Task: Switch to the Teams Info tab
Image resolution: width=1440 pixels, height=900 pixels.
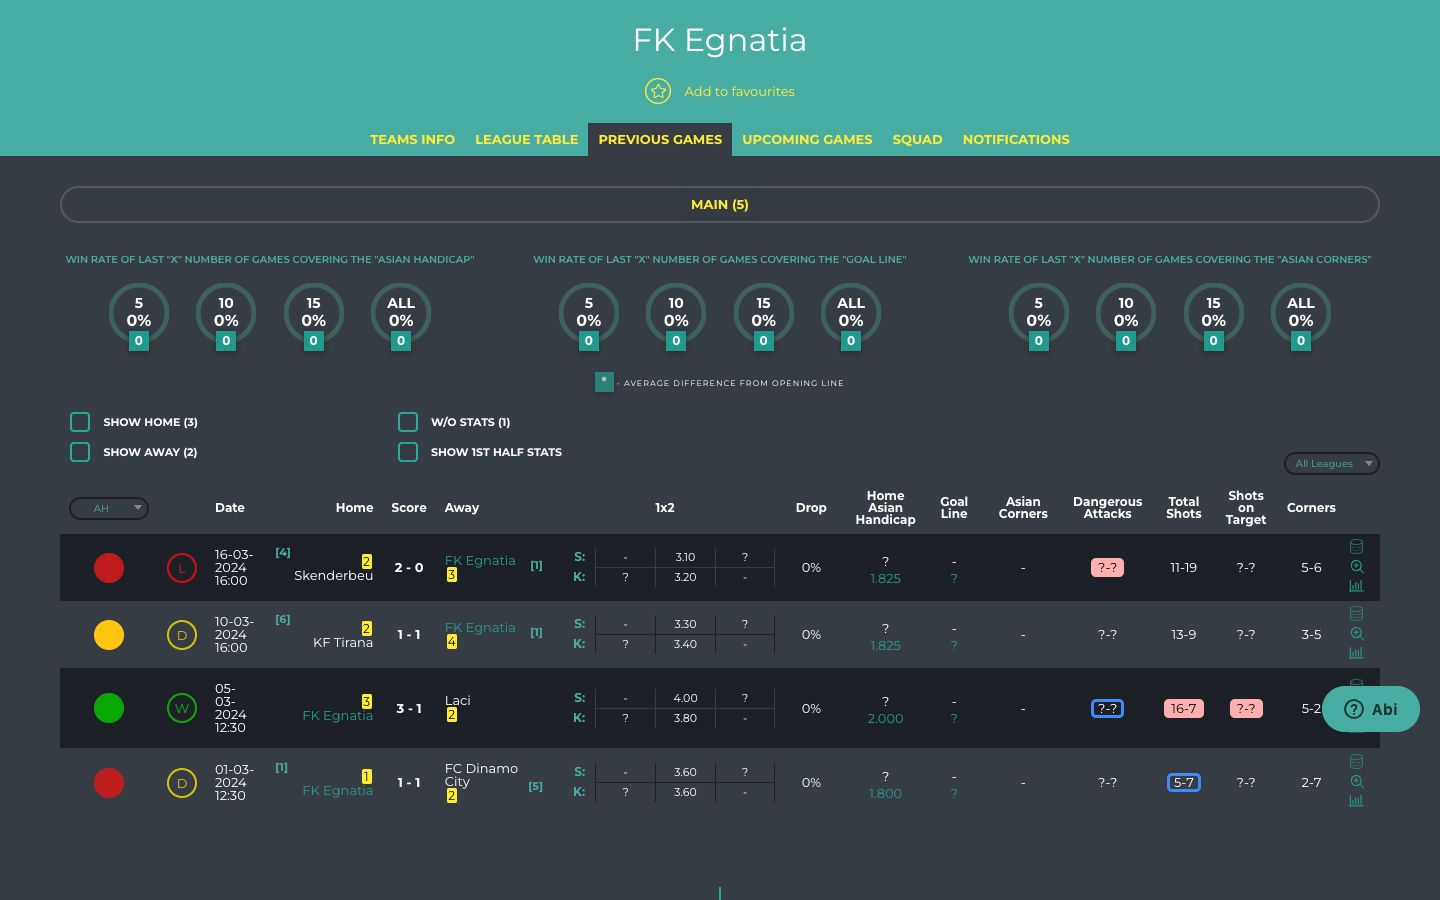Action: click(x=412, y=139)
